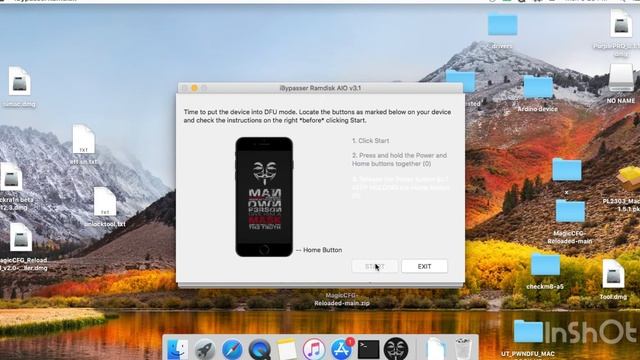This screenshot has width=640, height=360.
Task: Open the Trash in the dock
Action: [x=463, y=349]
